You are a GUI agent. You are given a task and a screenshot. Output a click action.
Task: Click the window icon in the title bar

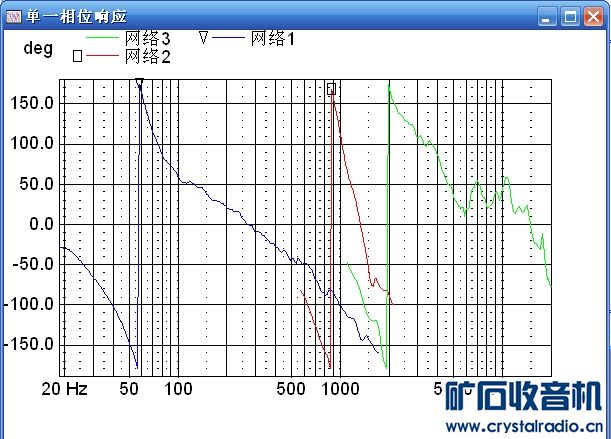(14, 17)
